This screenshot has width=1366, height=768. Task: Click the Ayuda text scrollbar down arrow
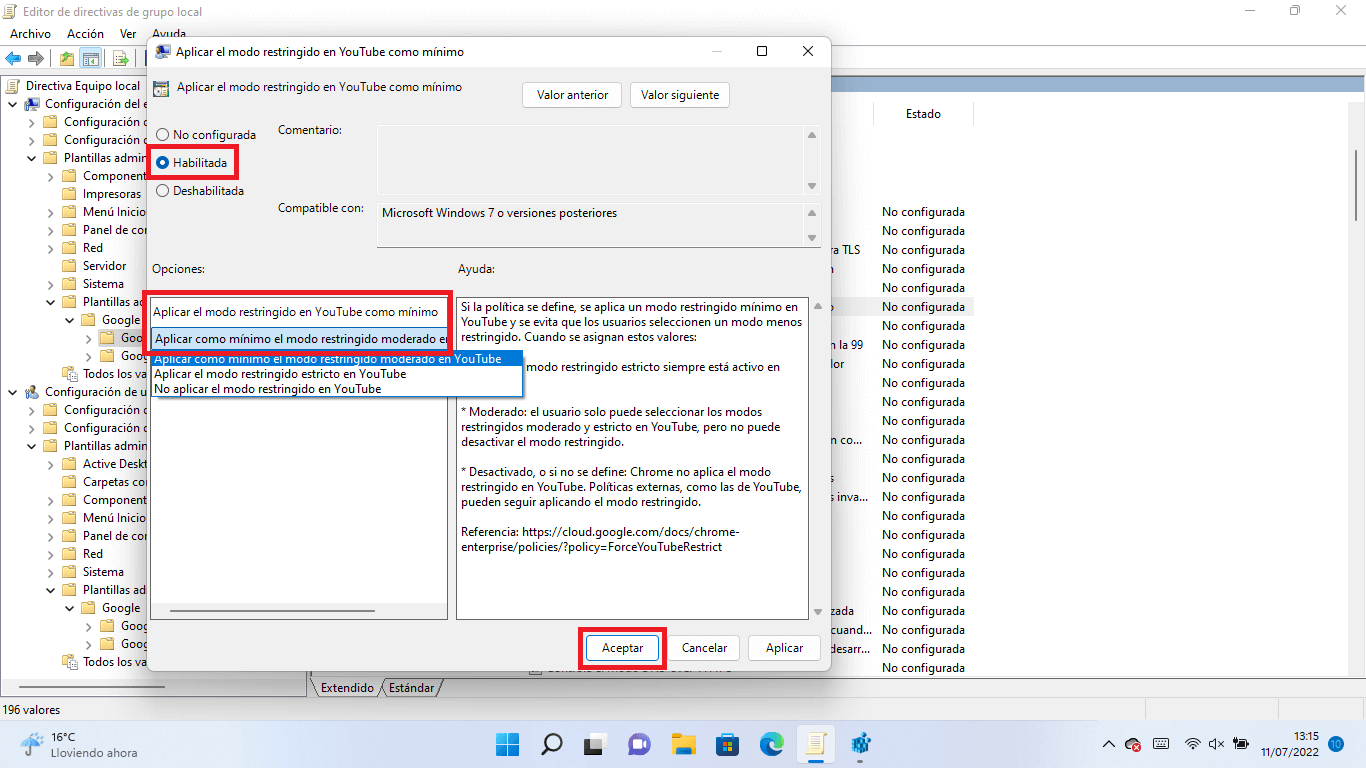[817, 611]
